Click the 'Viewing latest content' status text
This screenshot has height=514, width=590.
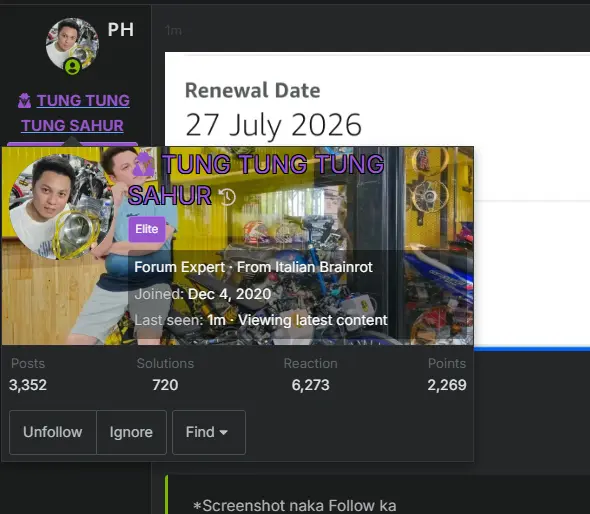pyautogui.click(x=313, y=320)
